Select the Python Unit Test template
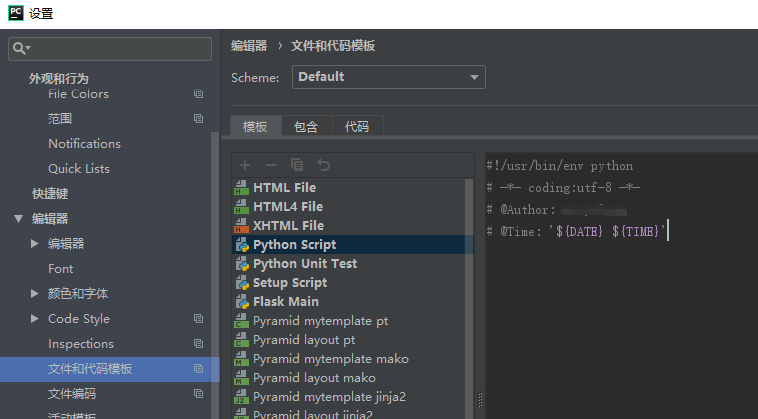 tap(304, 264)
